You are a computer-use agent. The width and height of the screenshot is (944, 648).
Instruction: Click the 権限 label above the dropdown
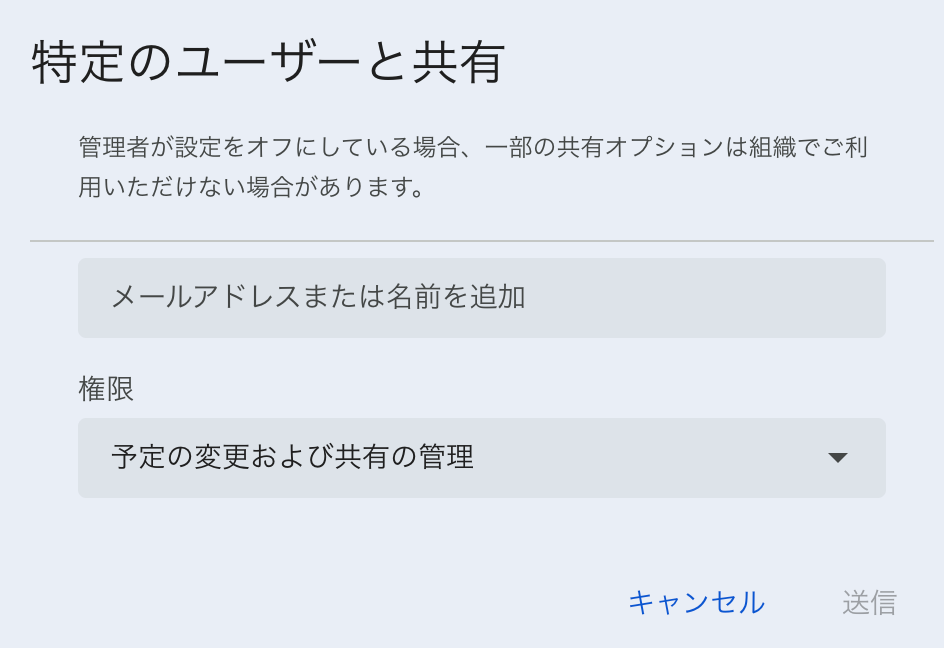point(106,389)
